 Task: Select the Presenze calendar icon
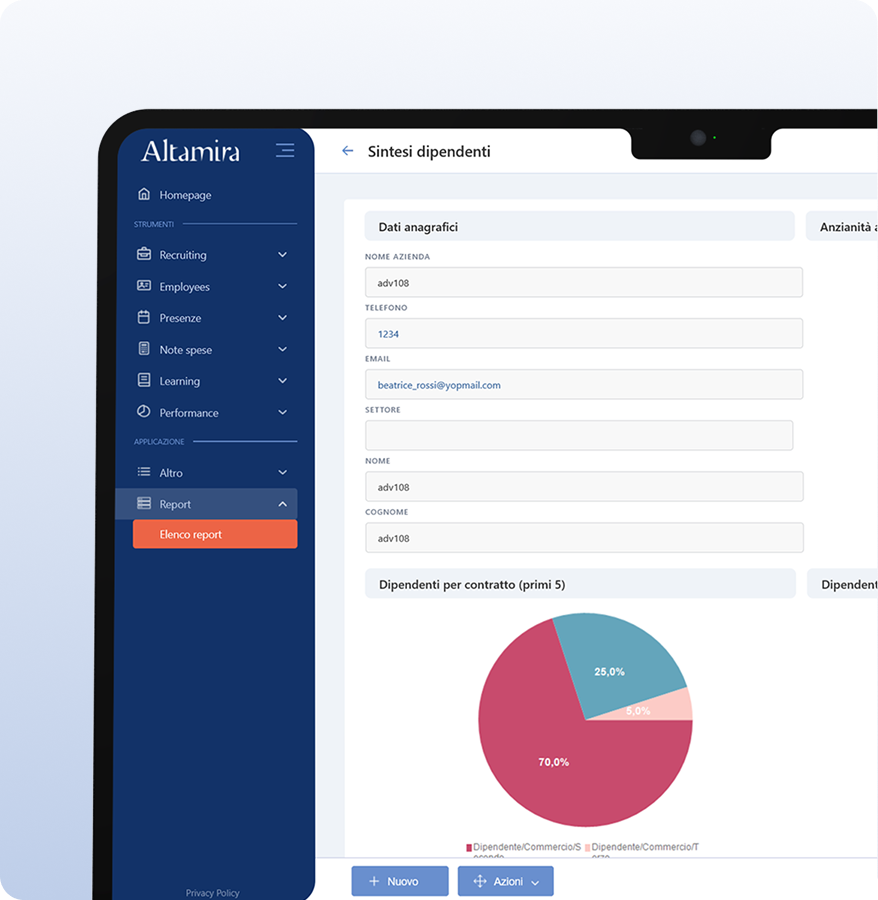tap(144, 317)
